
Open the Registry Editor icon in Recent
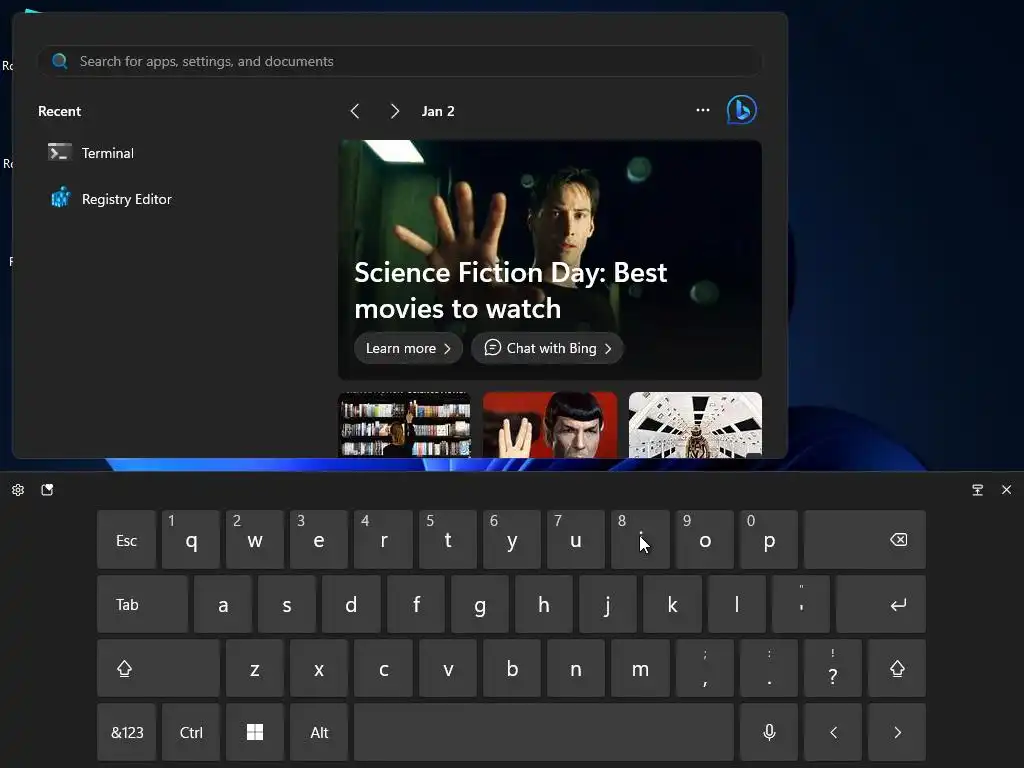pos(60,197)
